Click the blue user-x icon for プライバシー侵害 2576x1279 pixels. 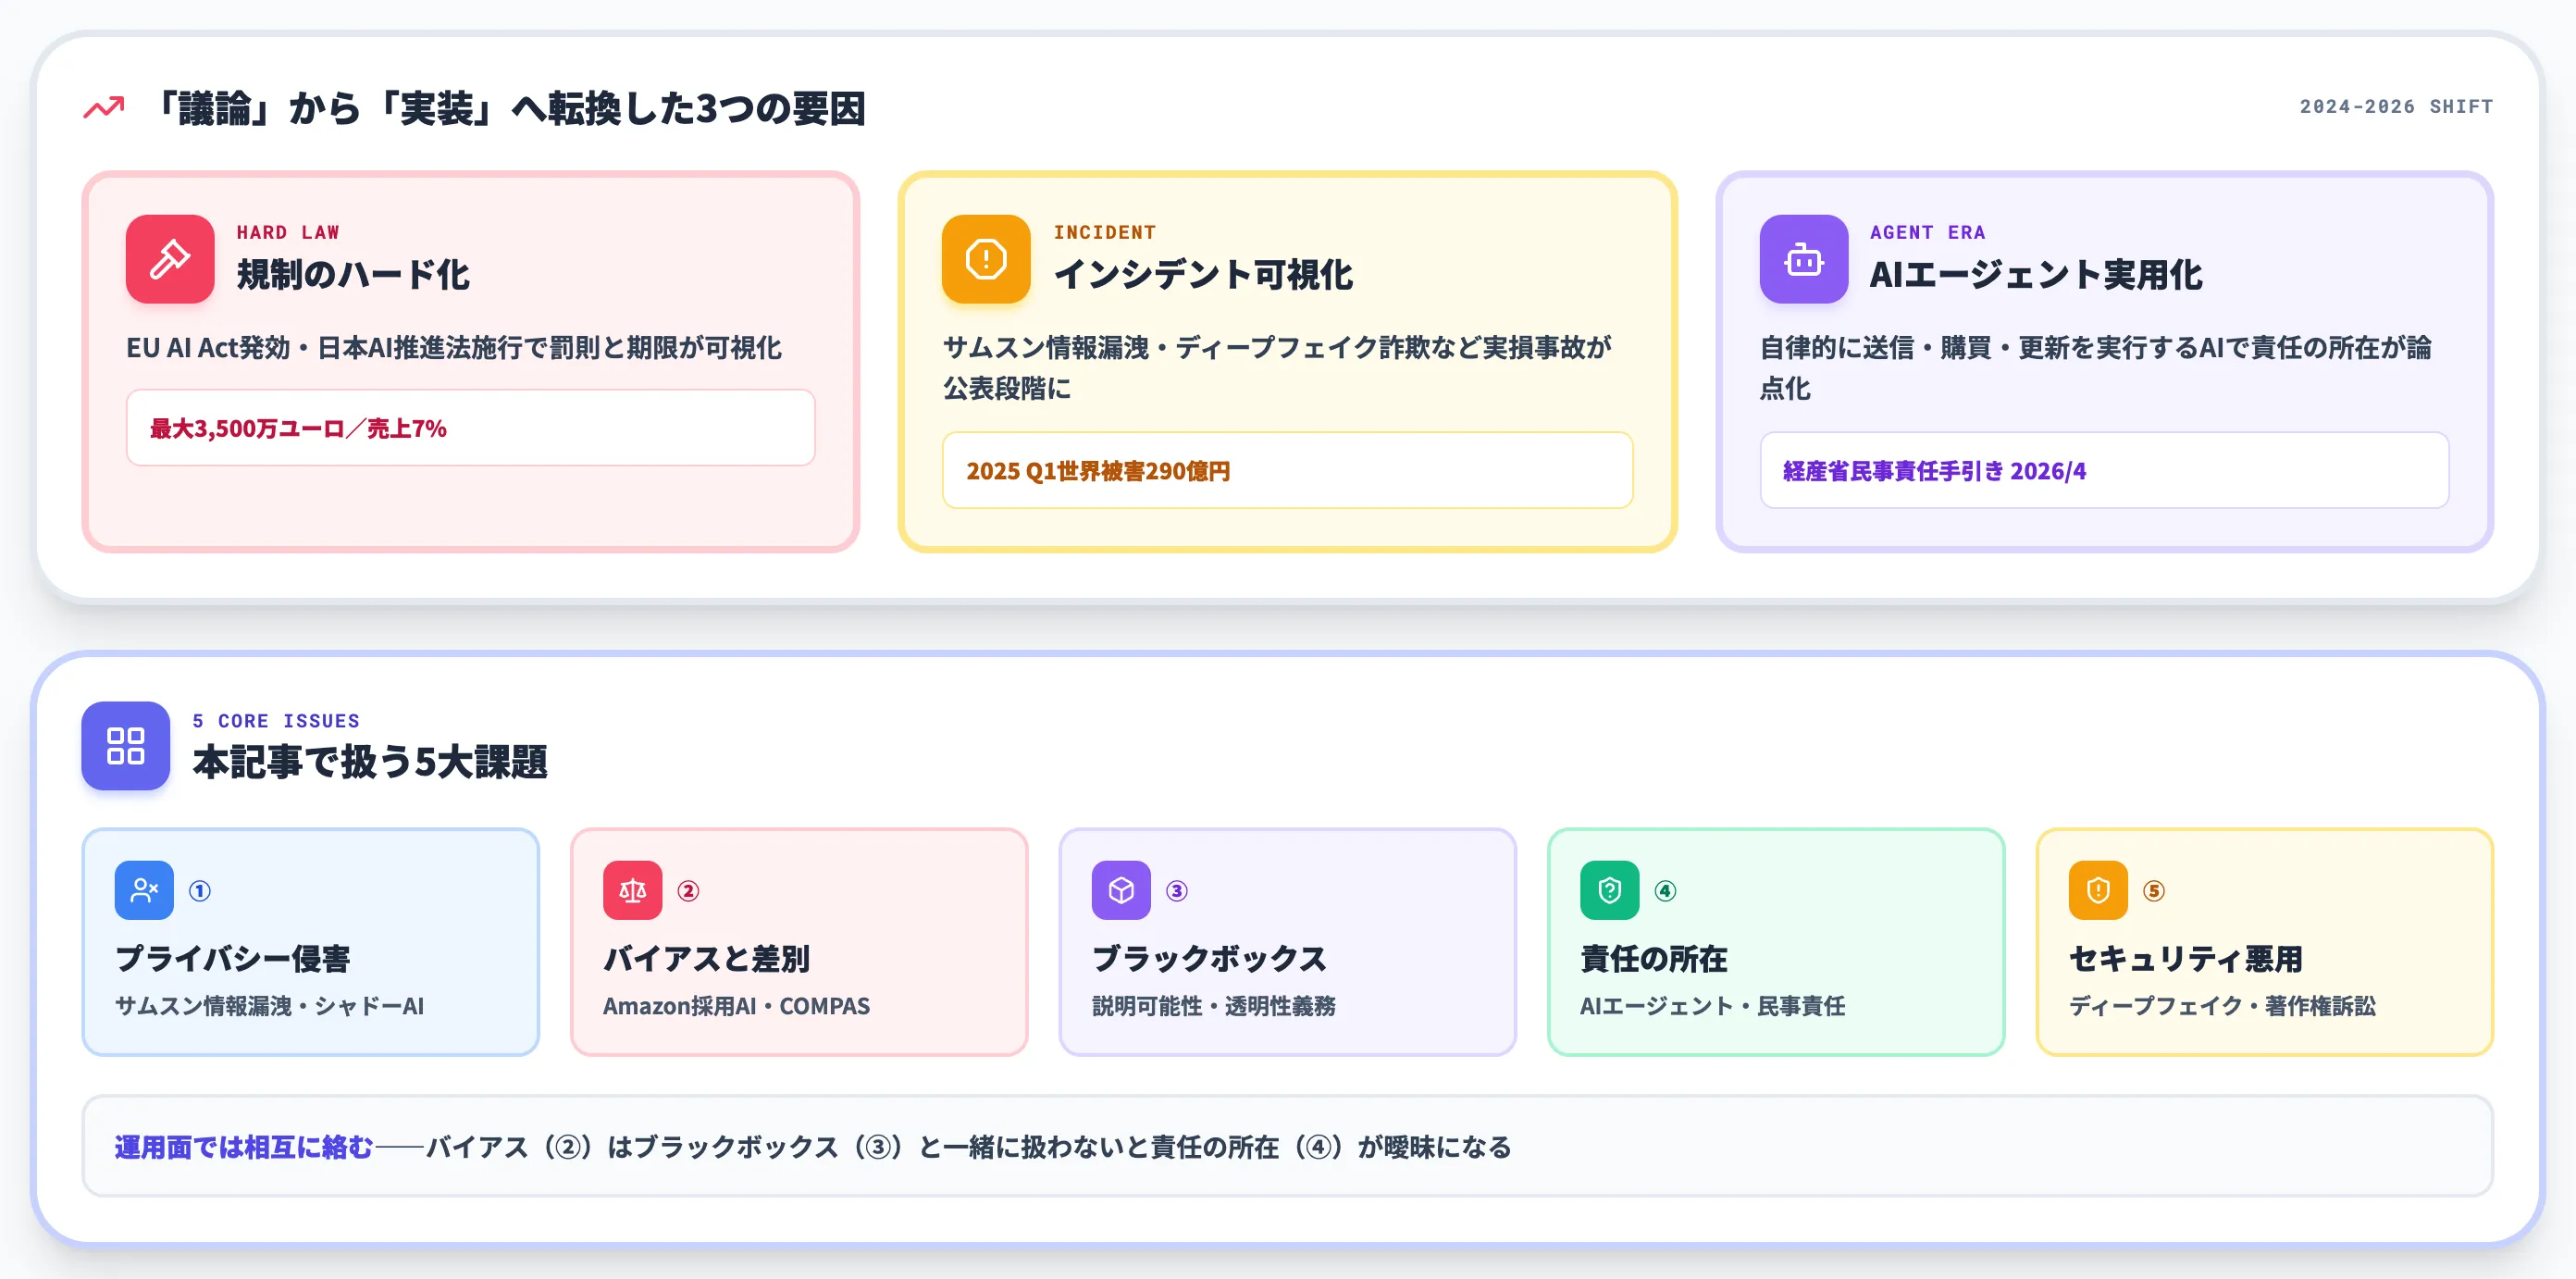tap(144, 890)
